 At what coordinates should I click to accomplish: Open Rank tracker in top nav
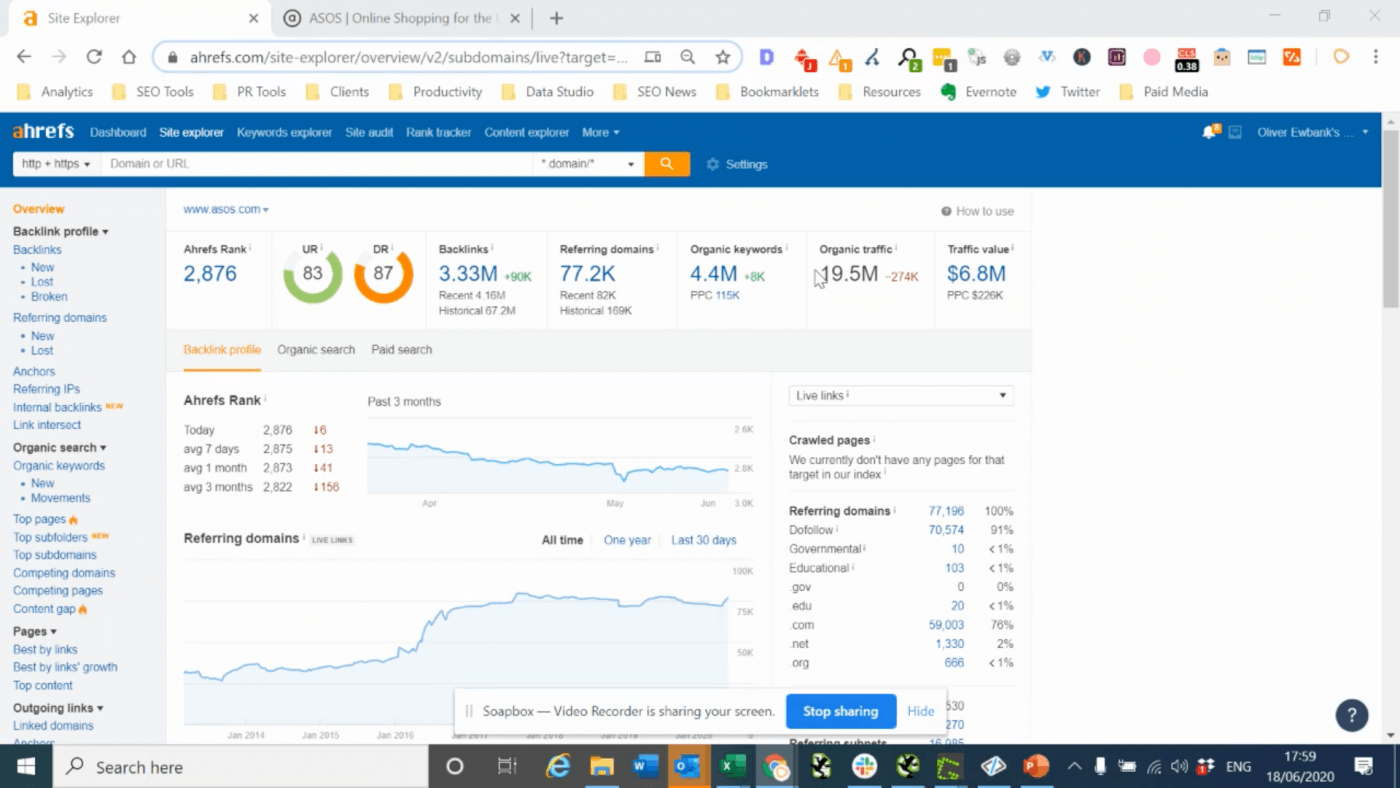[x=438, y=132]
